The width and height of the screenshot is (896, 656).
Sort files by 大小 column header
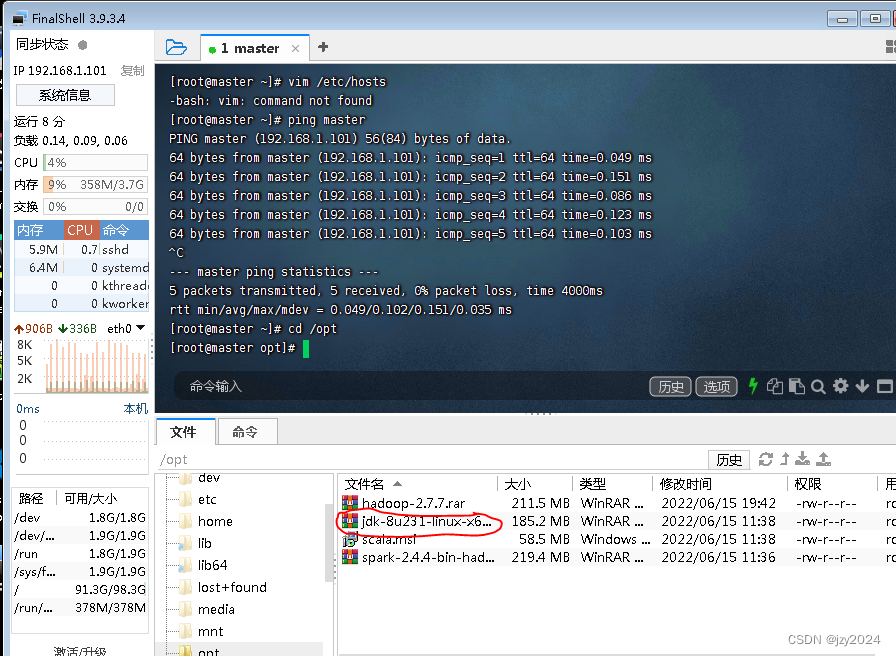tap(534, 484)
